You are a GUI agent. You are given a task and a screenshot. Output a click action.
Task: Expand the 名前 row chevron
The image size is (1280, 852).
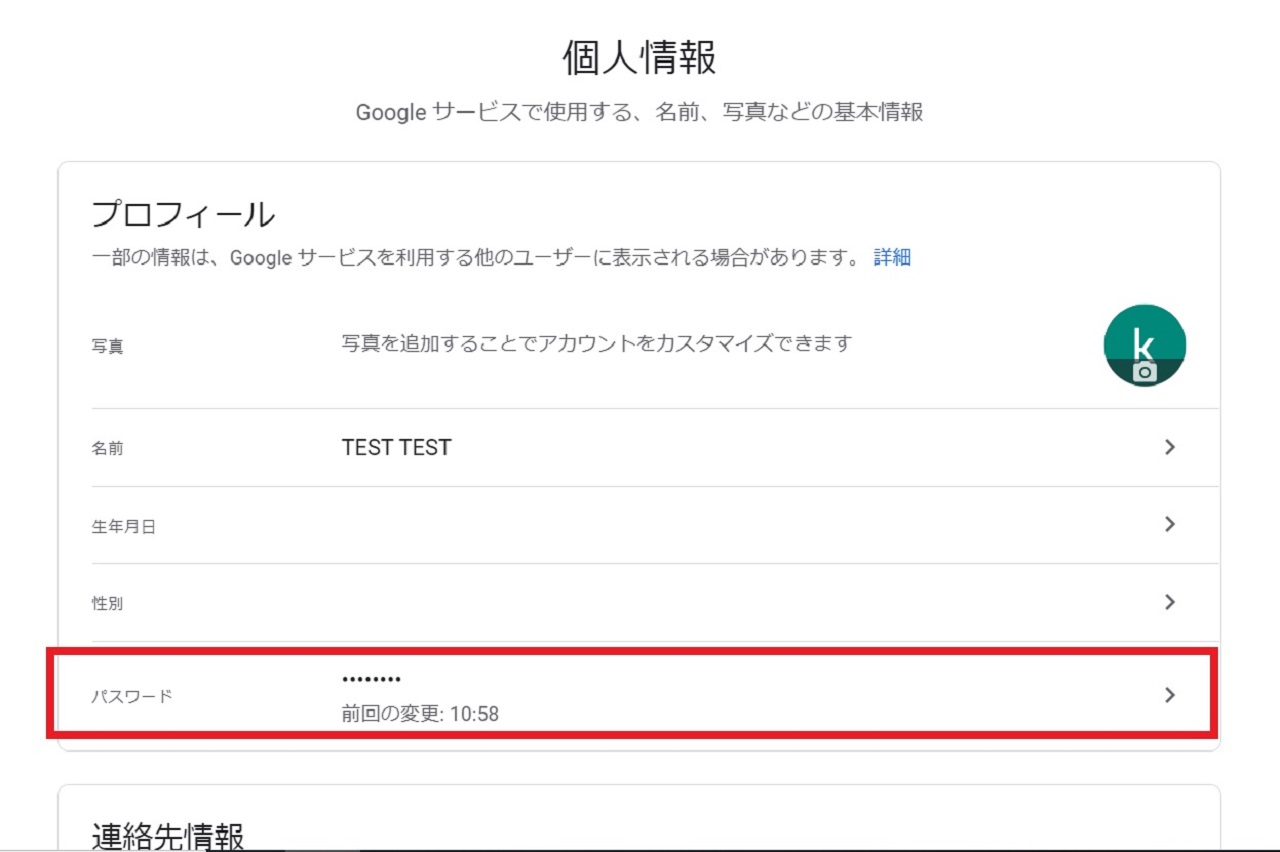(1170, 447)
